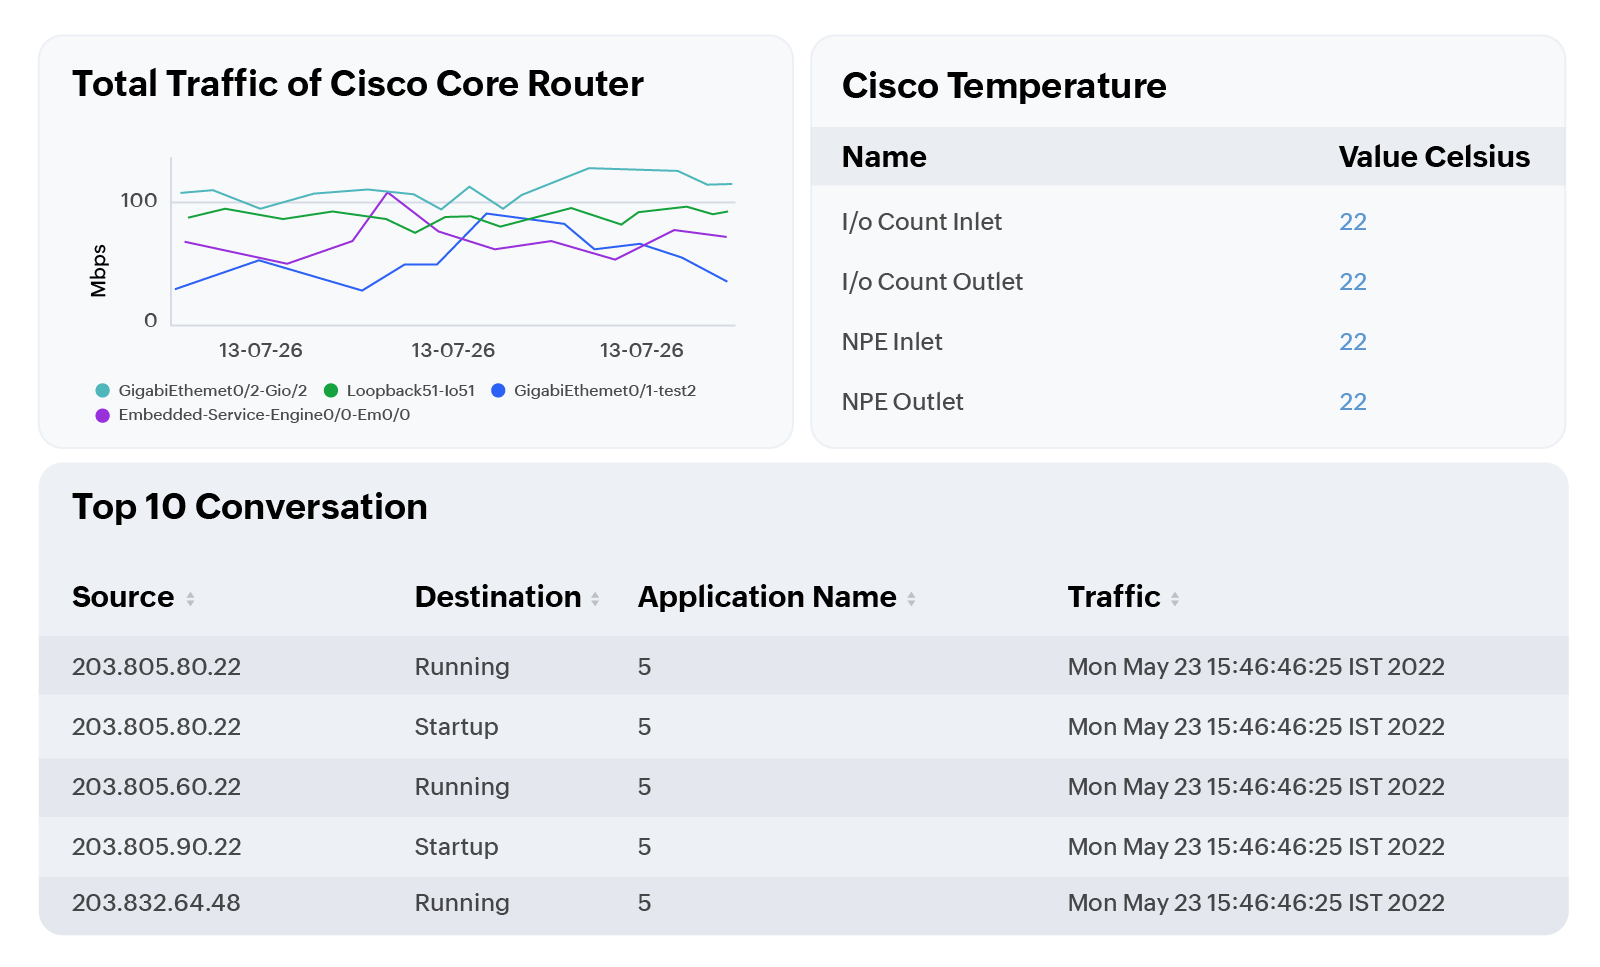The width and height of the screenshot is (1600, 967).
Task: Open the NPE Inlet value 22
Action: pyautogui.click(x=1353, y=342)
